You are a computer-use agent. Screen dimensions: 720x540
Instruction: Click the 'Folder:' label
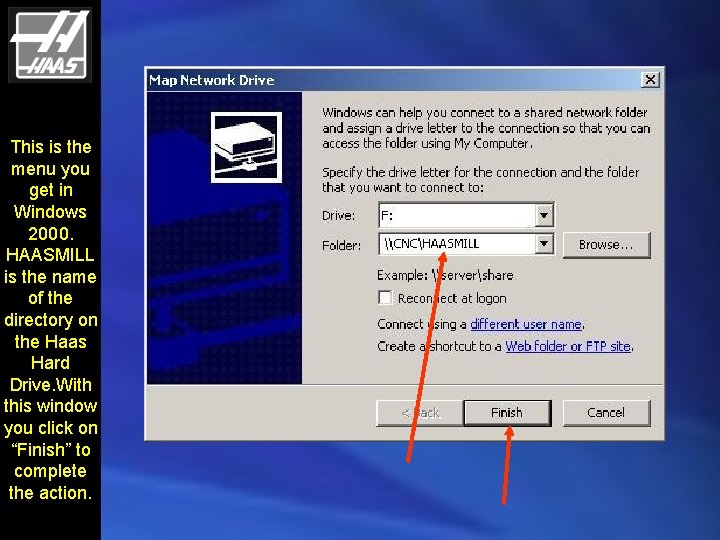coord(341,246)
